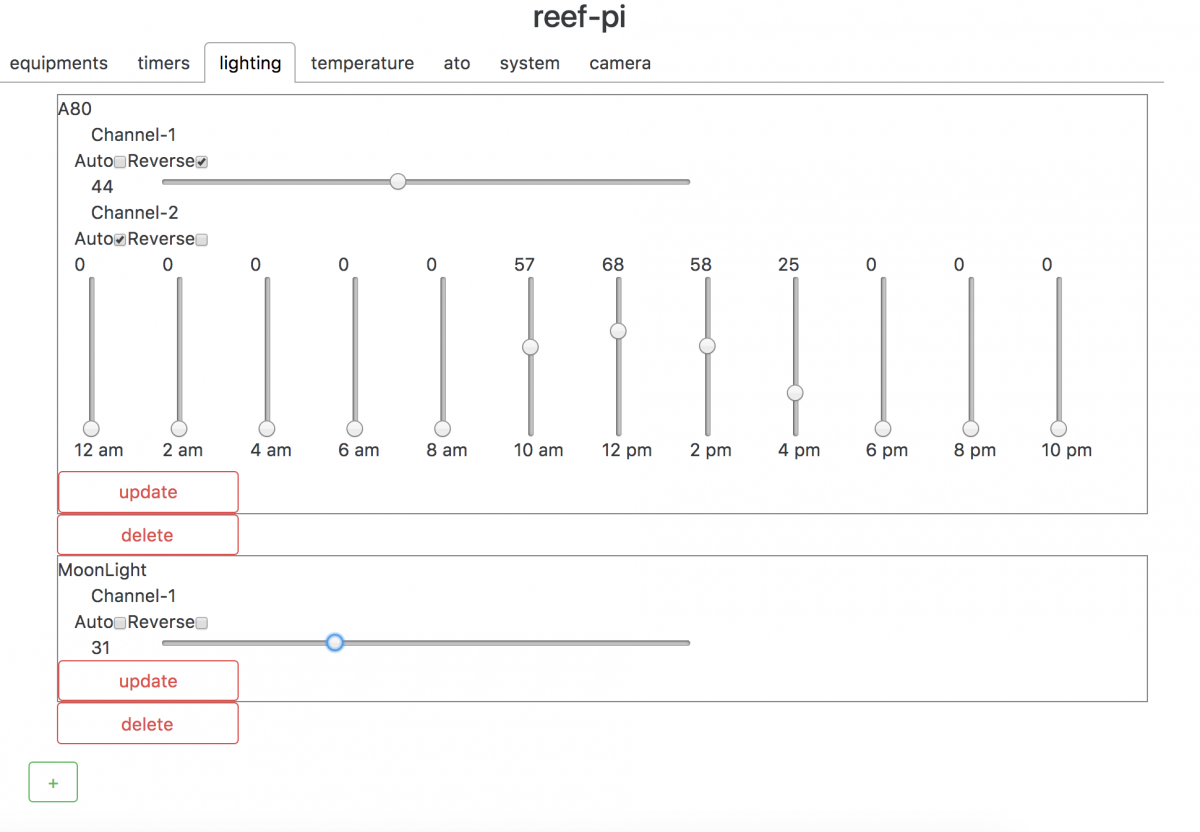Viewport: 1200px width, 832px height.
Task: Click update button for MoonLight
Action: tap(148, 681)
